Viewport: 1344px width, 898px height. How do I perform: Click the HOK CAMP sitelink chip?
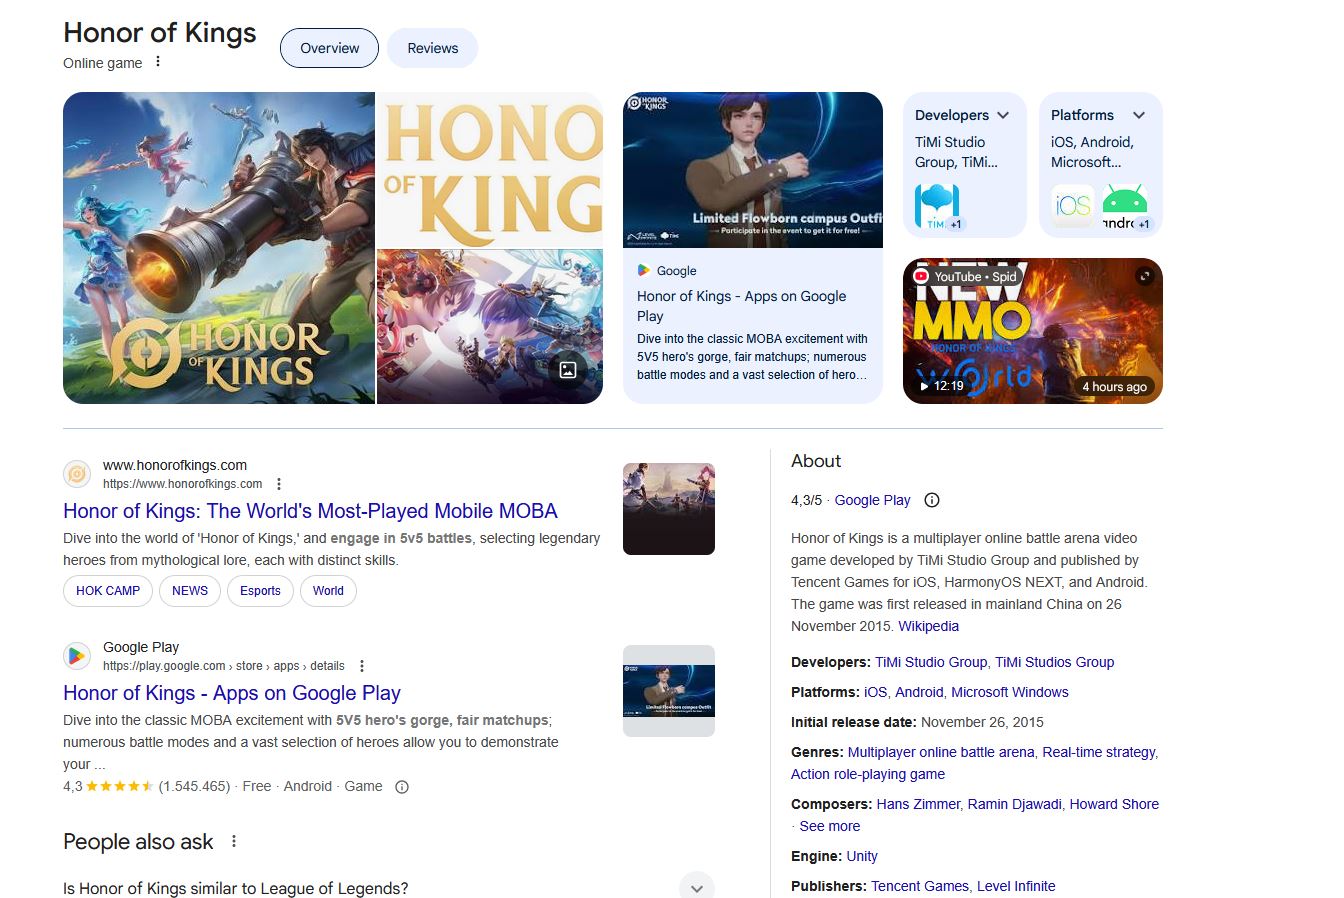[x=108, y=591]
